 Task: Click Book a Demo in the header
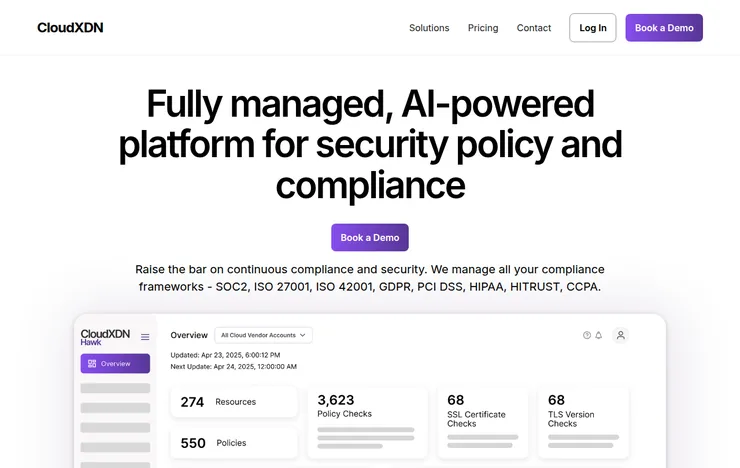(664, 28)
